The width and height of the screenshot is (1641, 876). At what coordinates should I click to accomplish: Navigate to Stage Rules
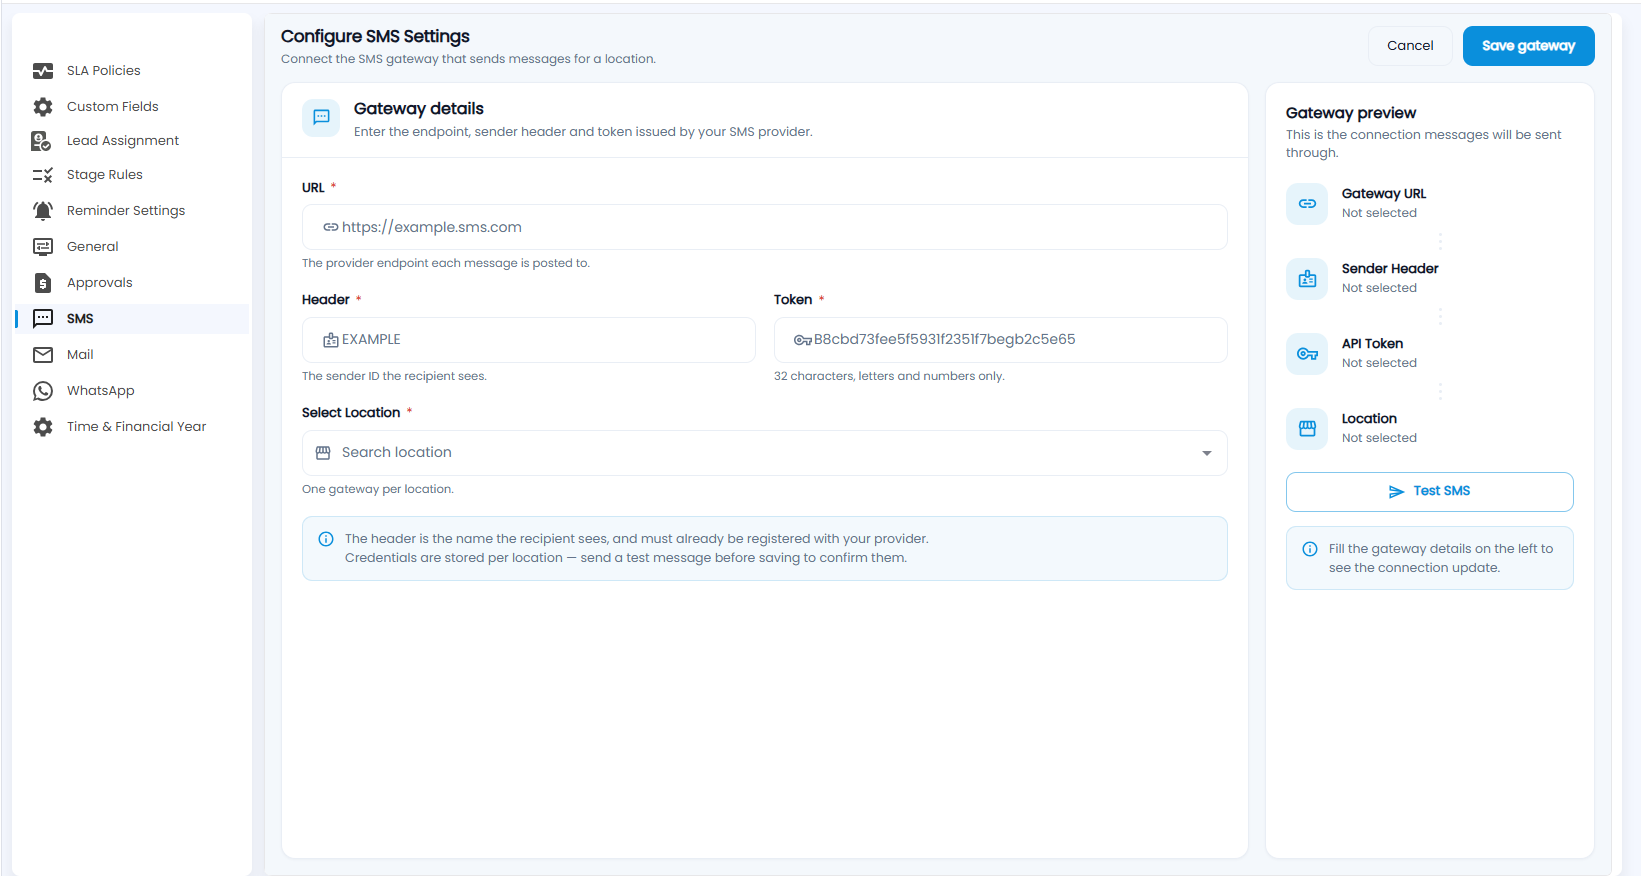105,175
